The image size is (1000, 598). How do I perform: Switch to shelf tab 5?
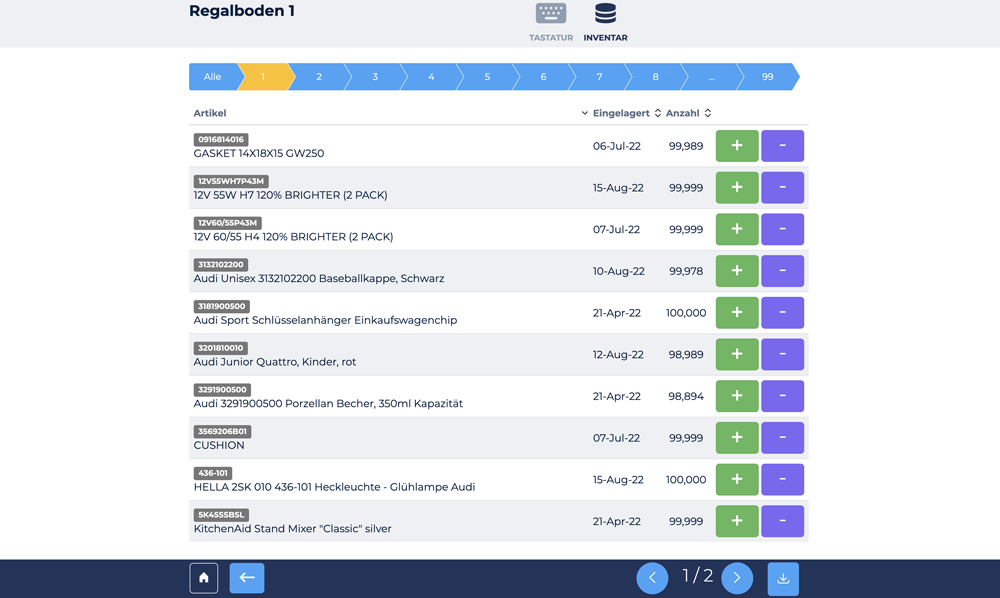487,77
